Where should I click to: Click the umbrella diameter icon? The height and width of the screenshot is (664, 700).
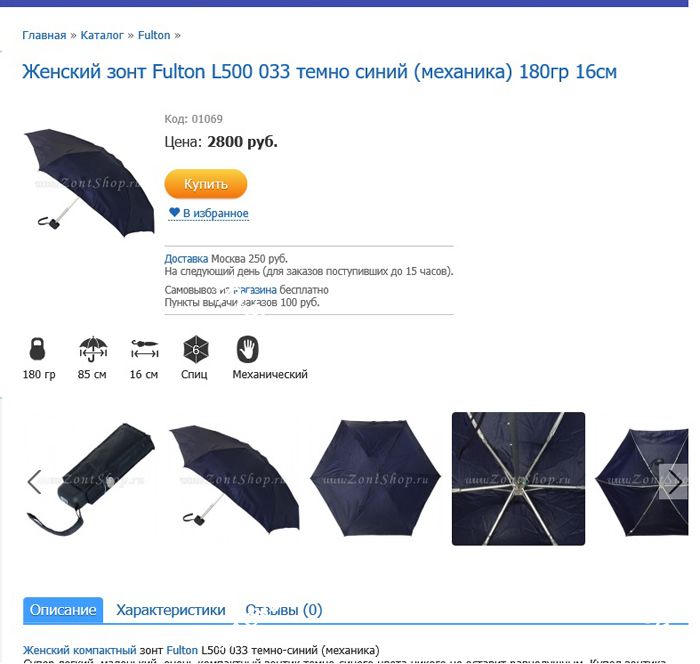point(93,349)
